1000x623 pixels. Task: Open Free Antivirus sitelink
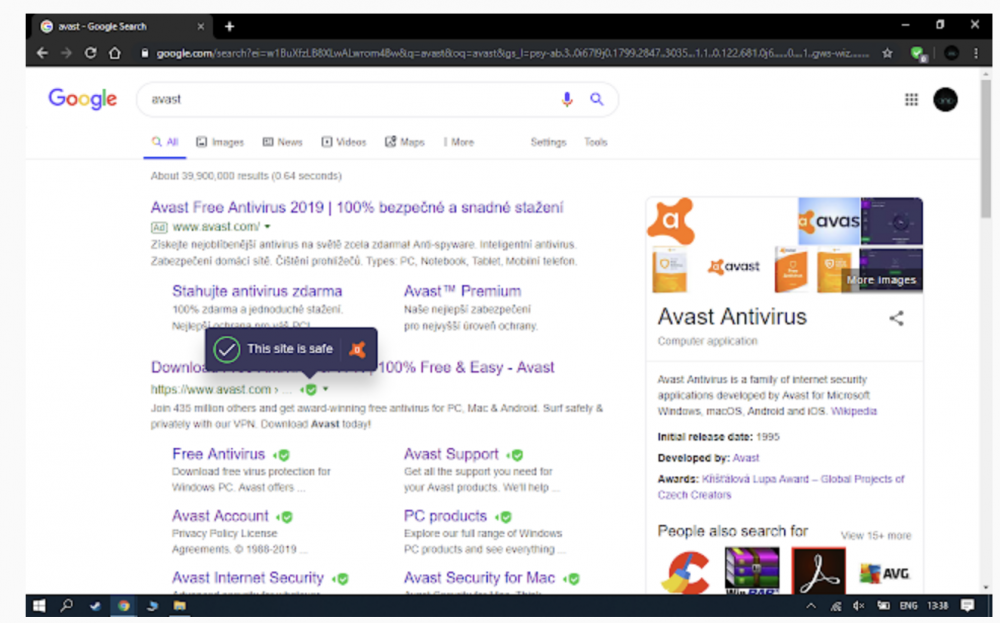point(218,454)
